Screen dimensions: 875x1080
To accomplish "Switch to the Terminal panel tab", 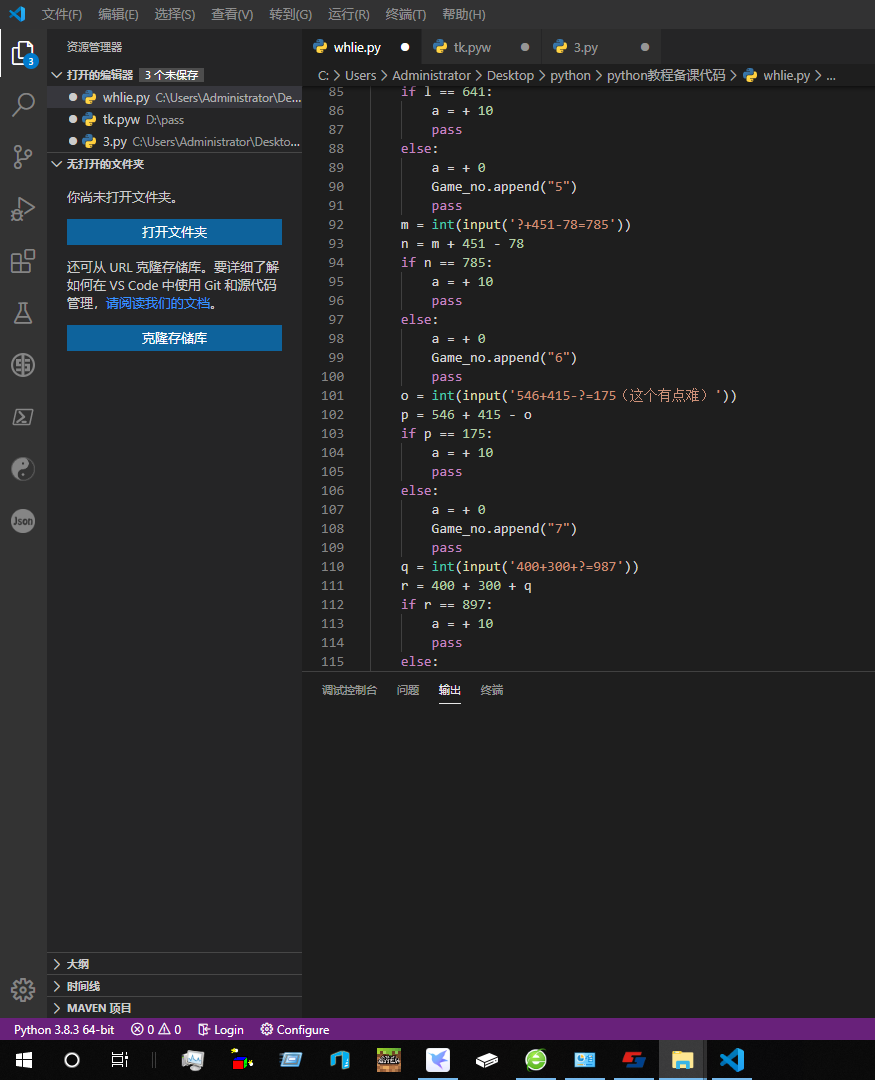I will tap(492, 690).
